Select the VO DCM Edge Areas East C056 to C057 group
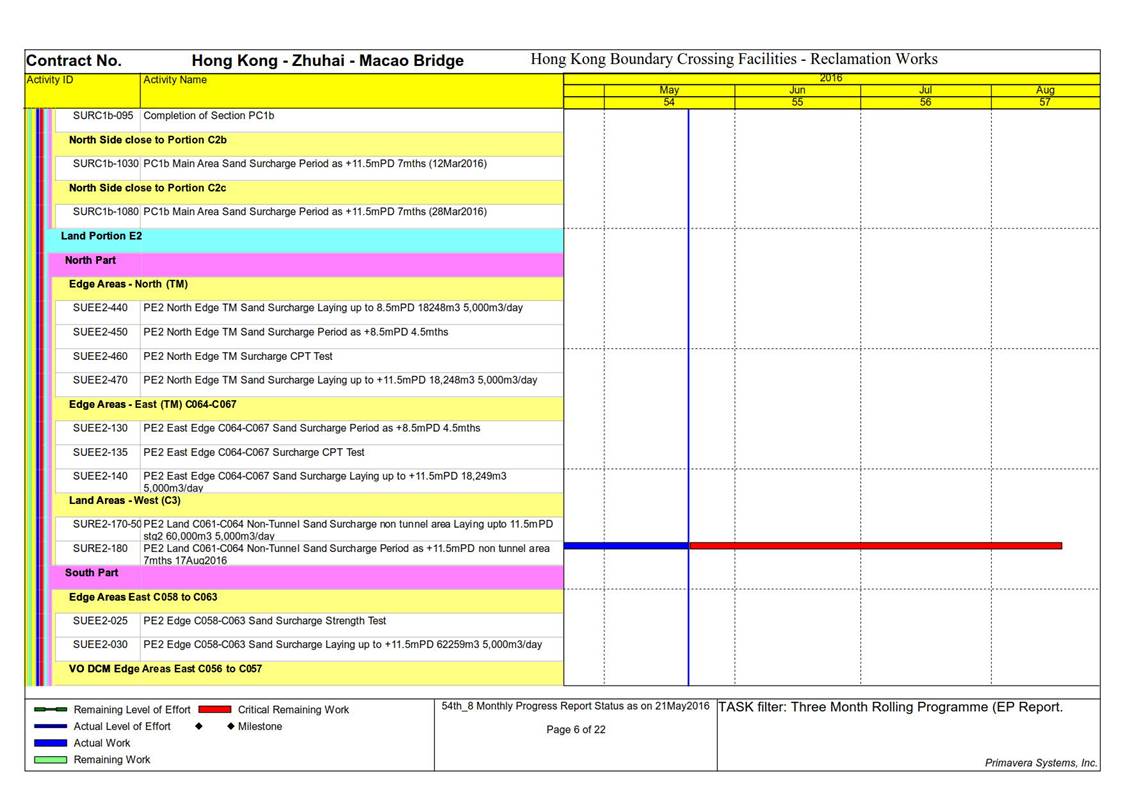Image resolution: width=1123 pixels, height=794 pixels. [x=309, y=673]
